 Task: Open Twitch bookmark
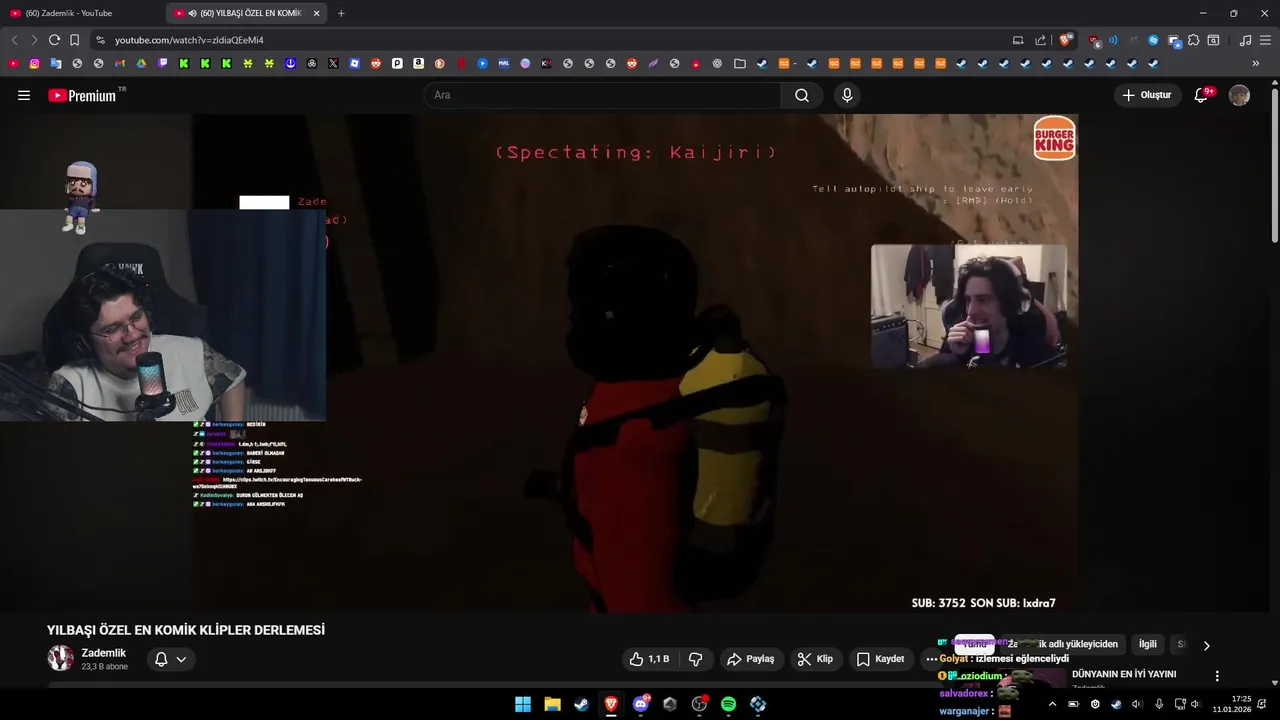click(x=163, y=63)
